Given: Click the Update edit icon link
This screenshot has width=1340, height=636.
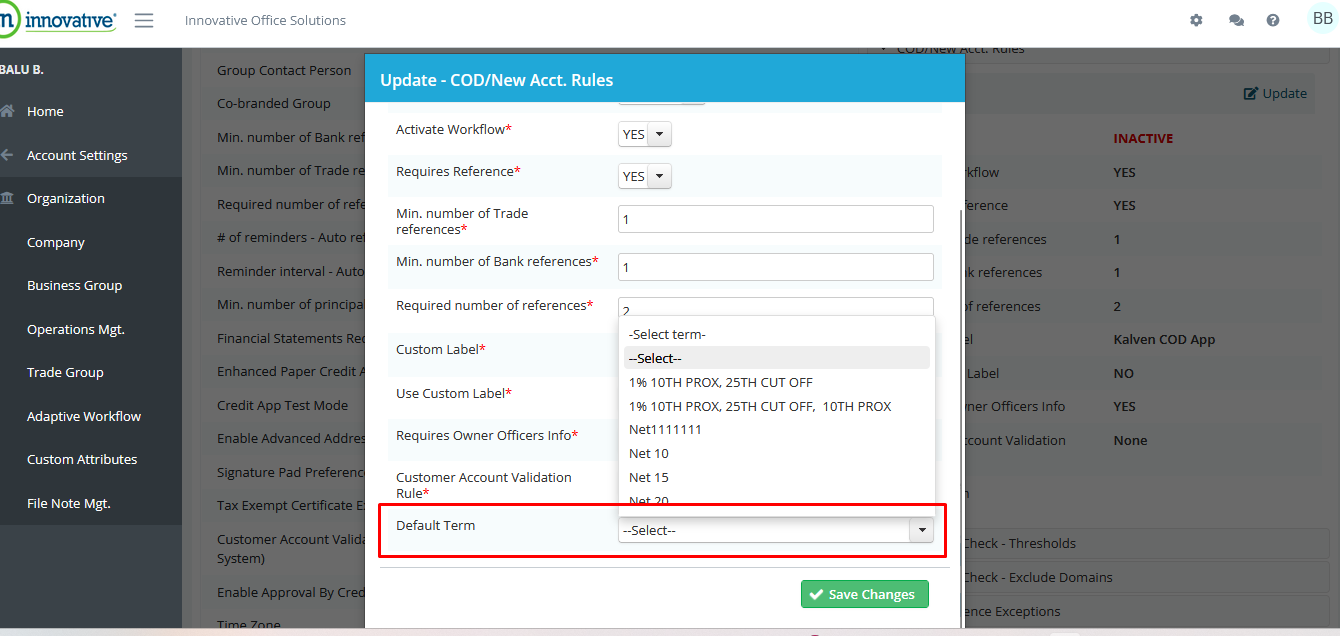Looking at the screenshot, I should click(x=1275, y=93).
